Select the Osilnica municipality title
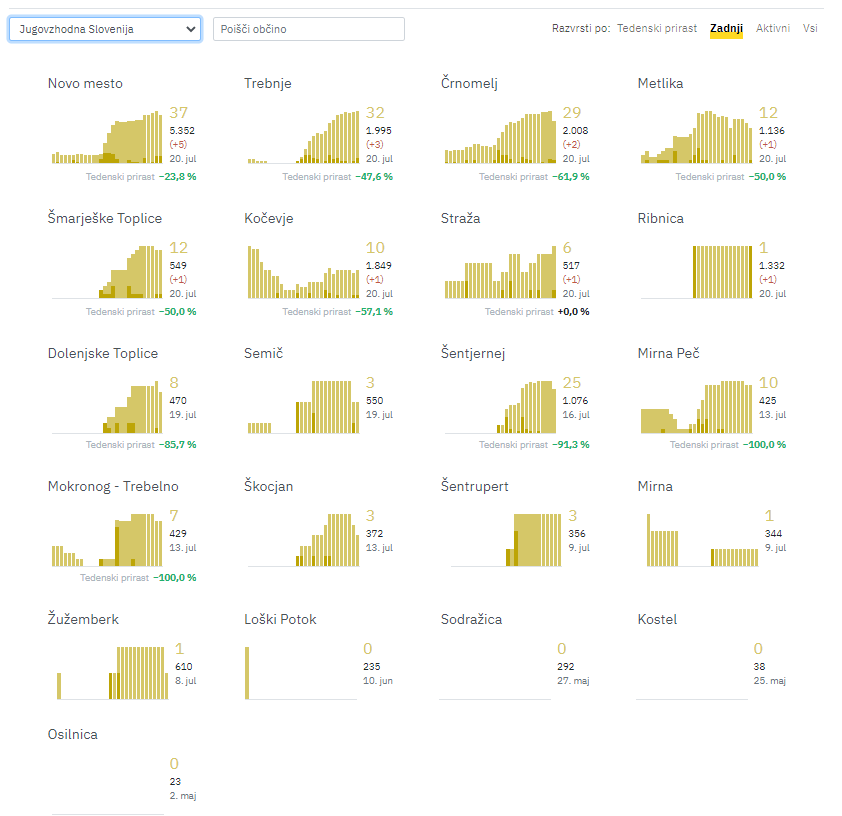Image resolution: width=842 pixels, height=816 pixels. click(72, 734)
